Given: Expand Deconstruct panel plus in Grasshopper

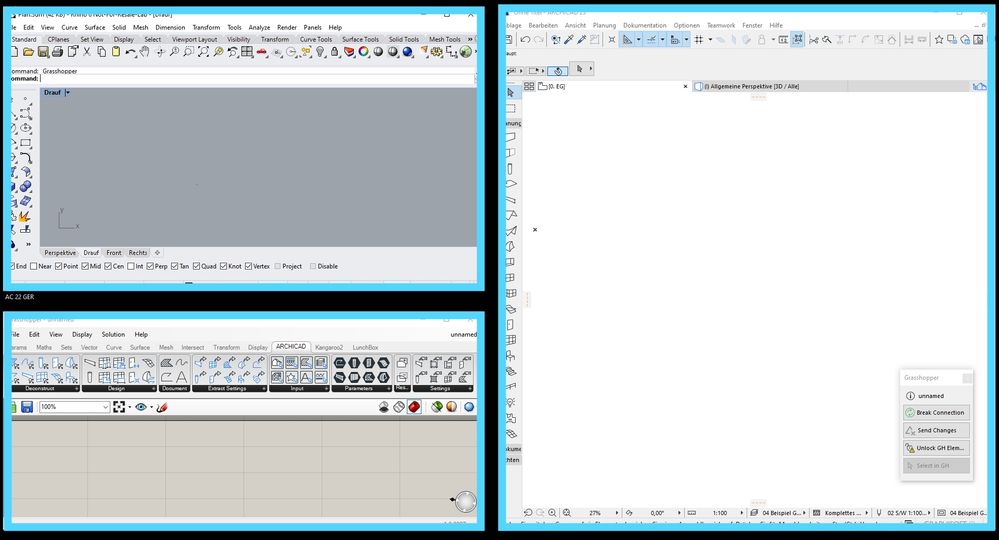Looking at the screenshot, I should [77, 388].
